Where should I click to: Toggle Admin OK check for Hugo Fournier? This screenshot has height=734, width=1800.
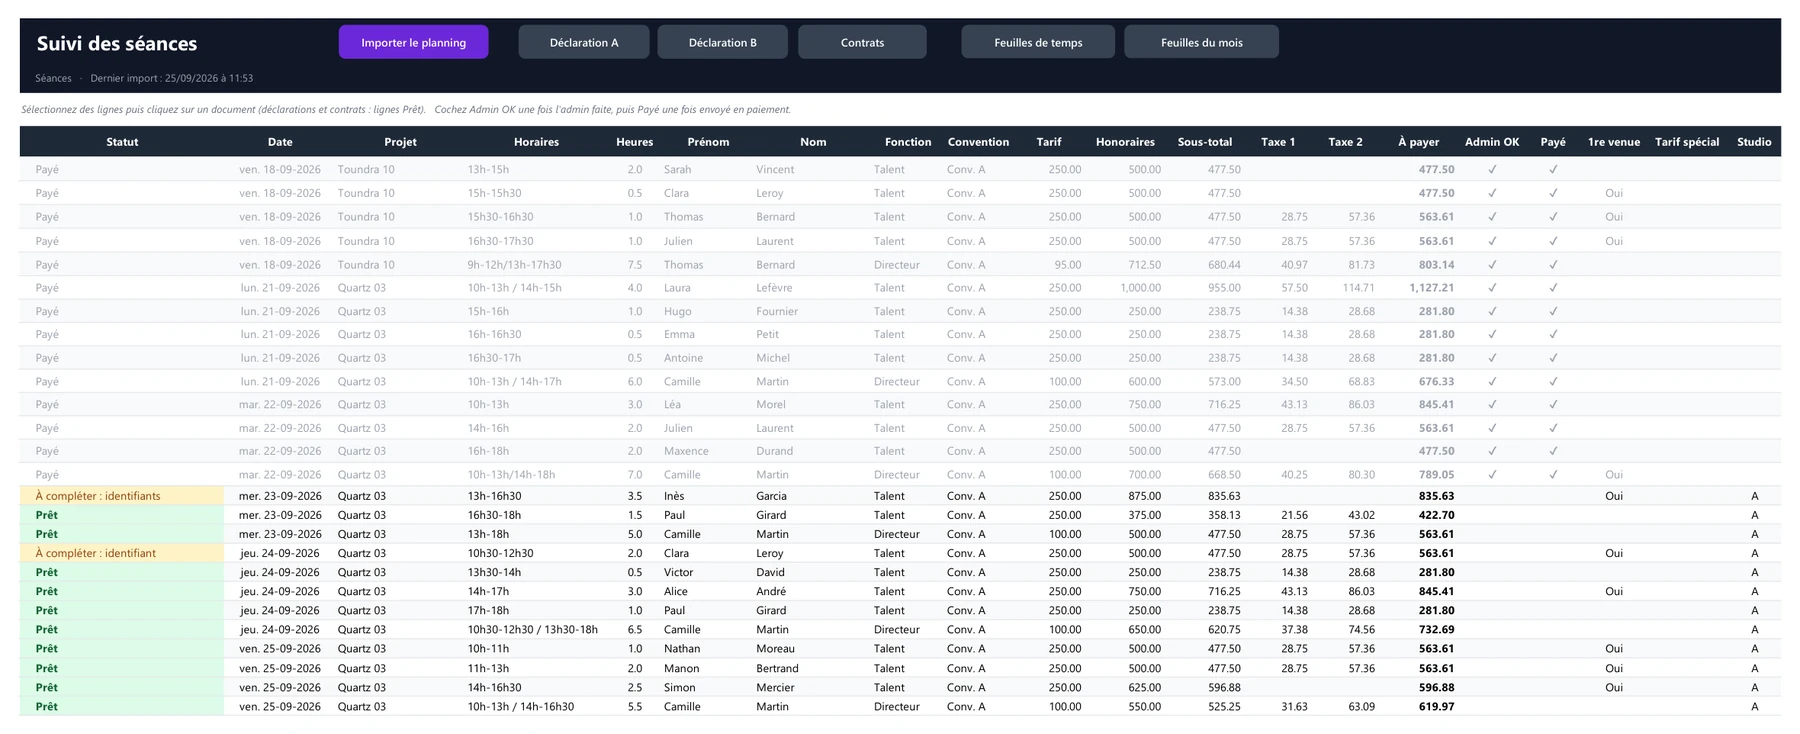pos(1492,311)
